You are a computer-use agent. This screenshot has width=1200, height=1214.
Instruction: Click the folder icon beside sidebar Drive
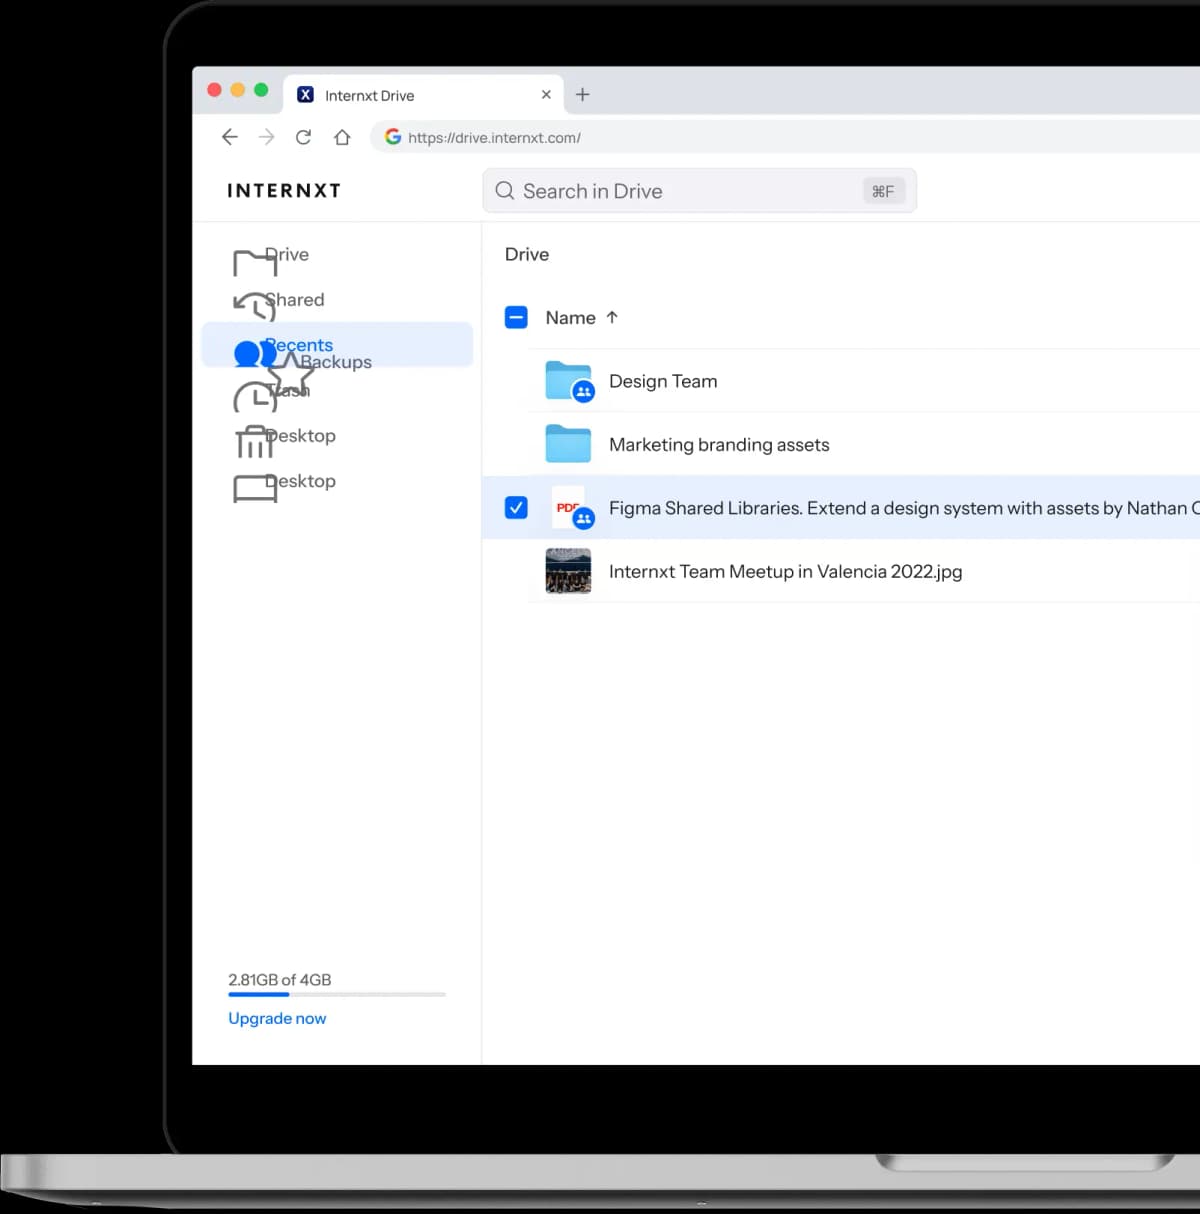click(255, 263)
